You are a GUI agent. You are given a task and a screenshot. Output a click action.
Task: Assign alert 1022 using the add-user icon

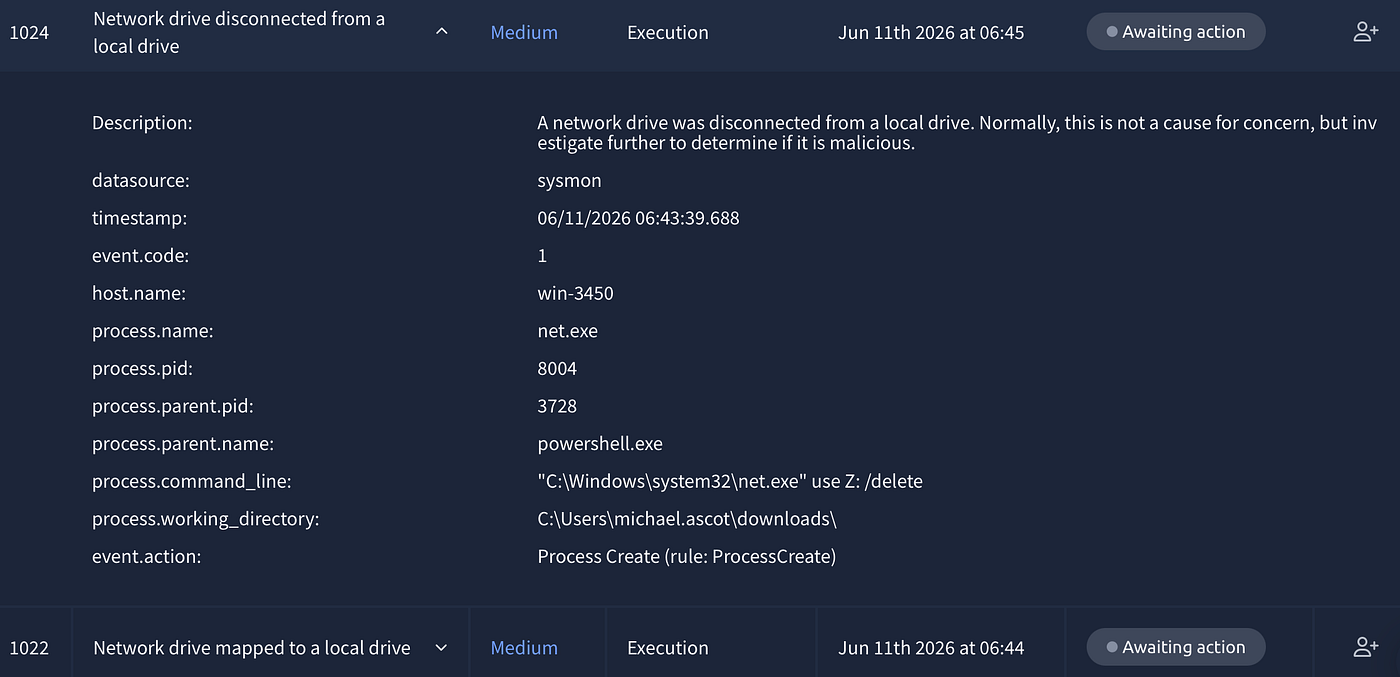(x=1365, y=647)
